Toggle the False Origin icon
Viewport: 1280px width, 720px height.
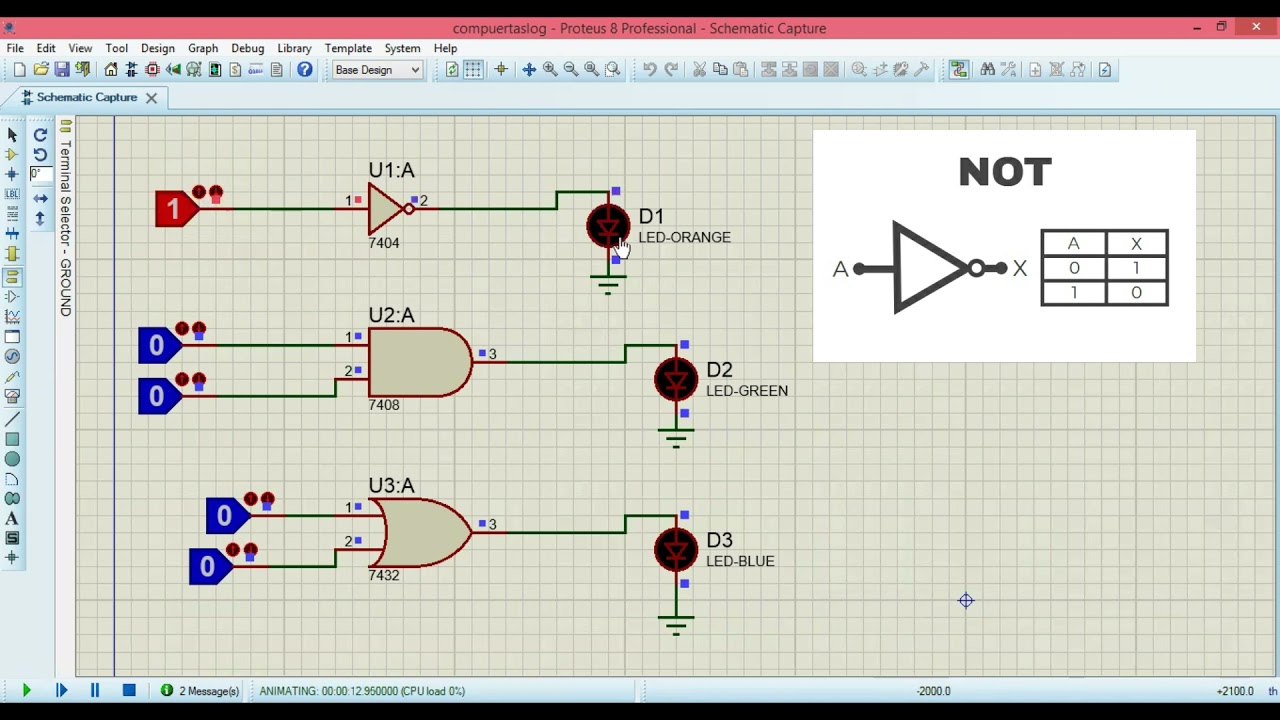501,69
